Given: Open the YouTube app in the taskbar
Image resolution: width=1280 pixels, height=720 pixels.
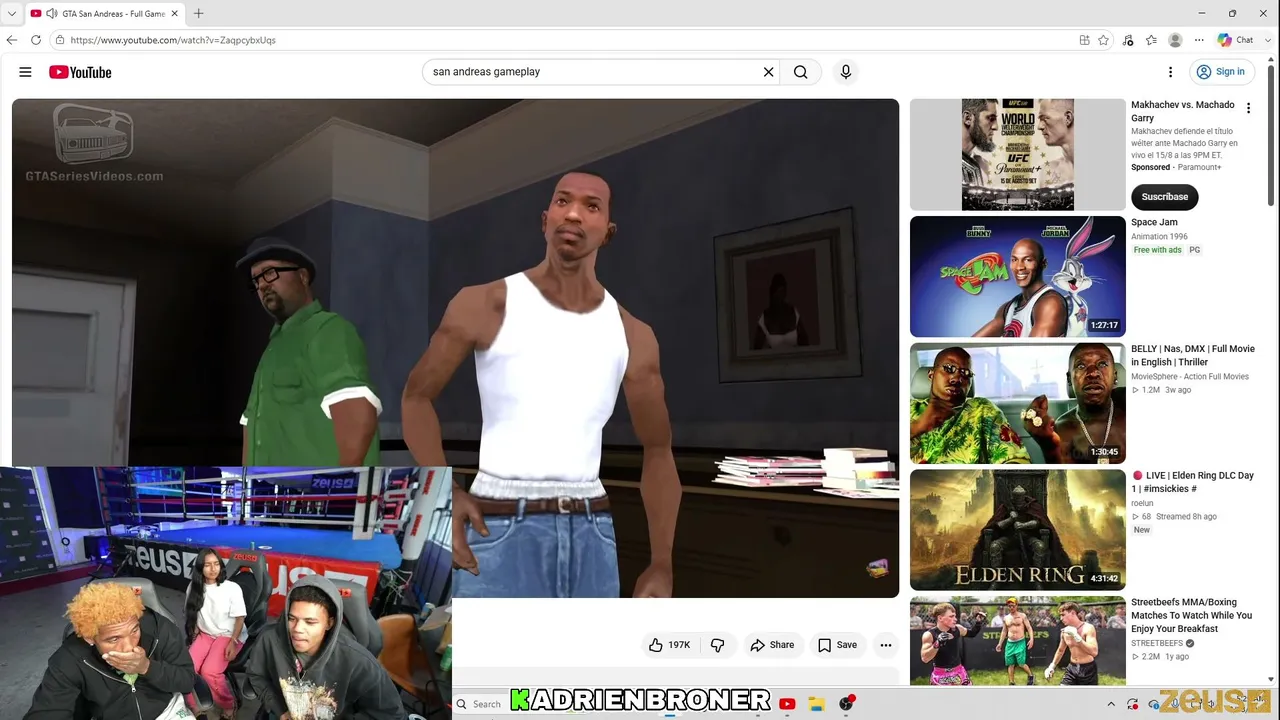Looking at the screenshot, I should click(x=787, y=704).
